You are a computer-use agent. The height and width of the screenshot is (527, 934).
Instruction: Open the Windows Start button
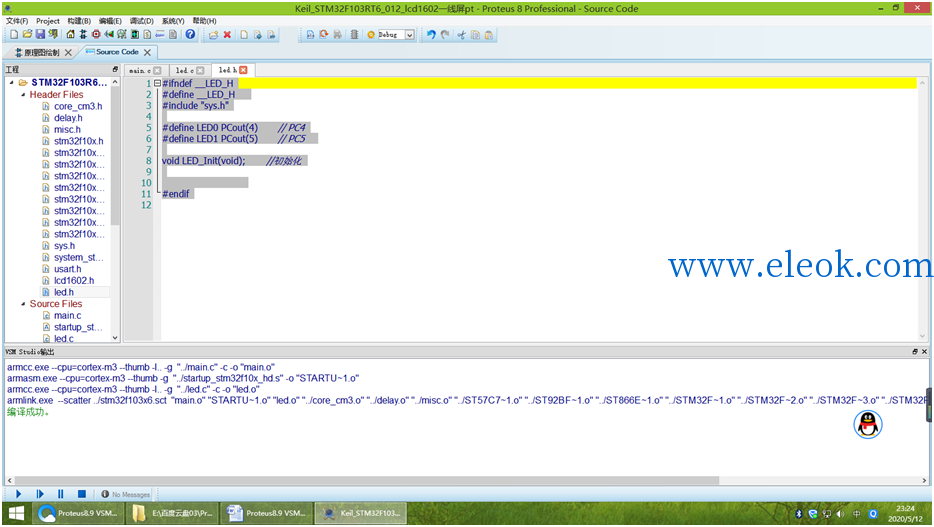[x=16, y=513]
